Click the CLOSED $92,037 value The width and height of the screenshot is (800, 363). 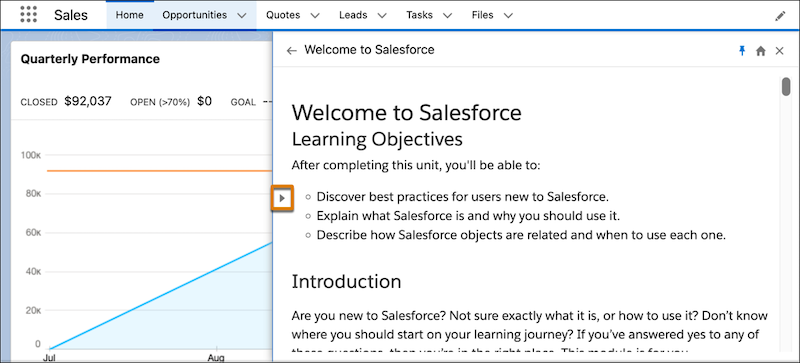point(88,102)
